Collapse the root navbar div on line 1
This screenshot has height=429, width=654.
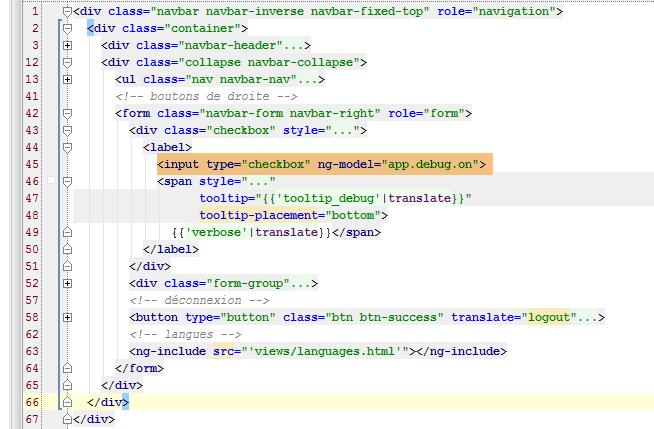[x=67, y=11]
